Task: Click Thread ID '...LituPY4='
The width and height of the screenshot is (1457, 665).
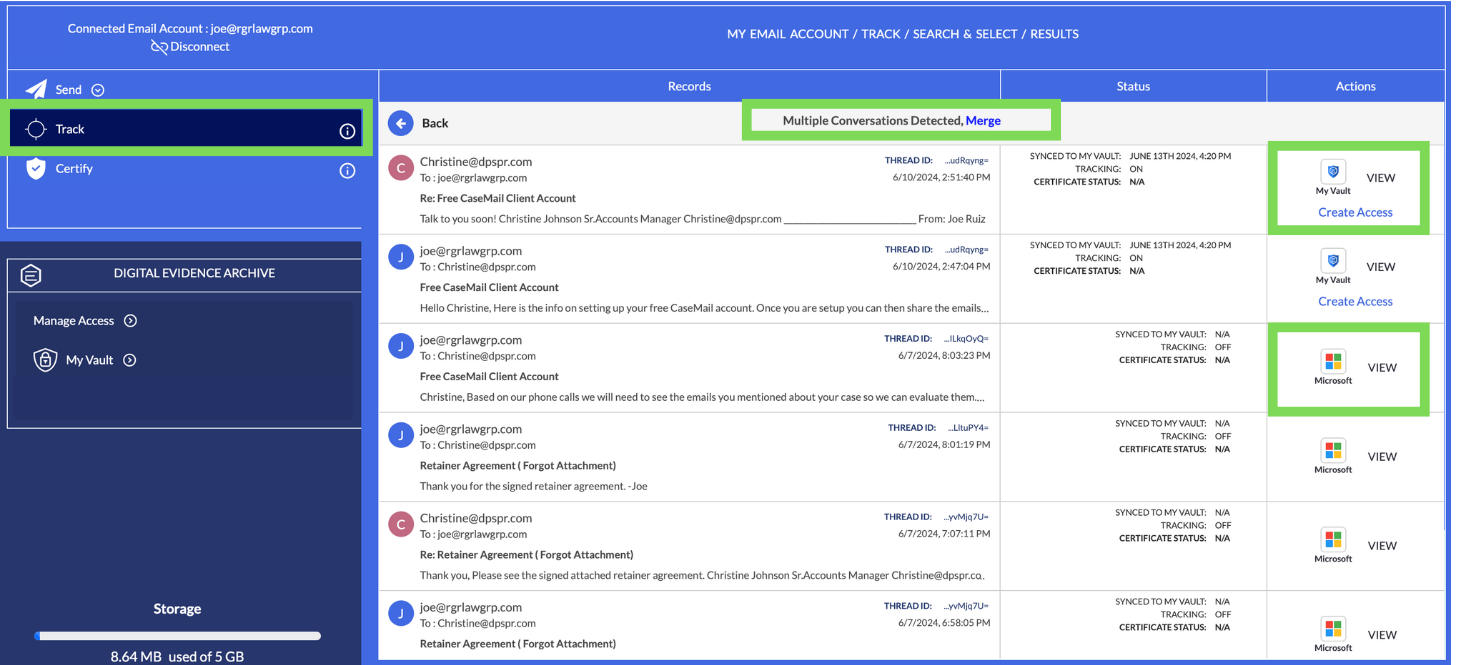Action: coord(966,428)
